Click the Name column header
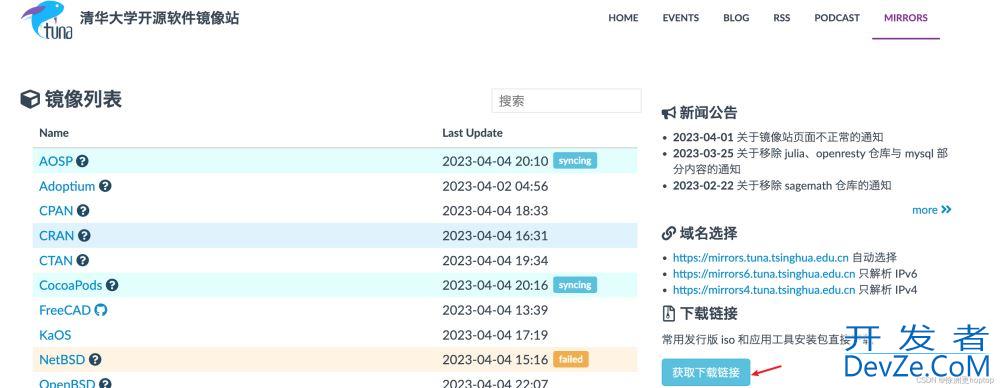The width and height of the screenshot is (1000, 388). [54, 133]
